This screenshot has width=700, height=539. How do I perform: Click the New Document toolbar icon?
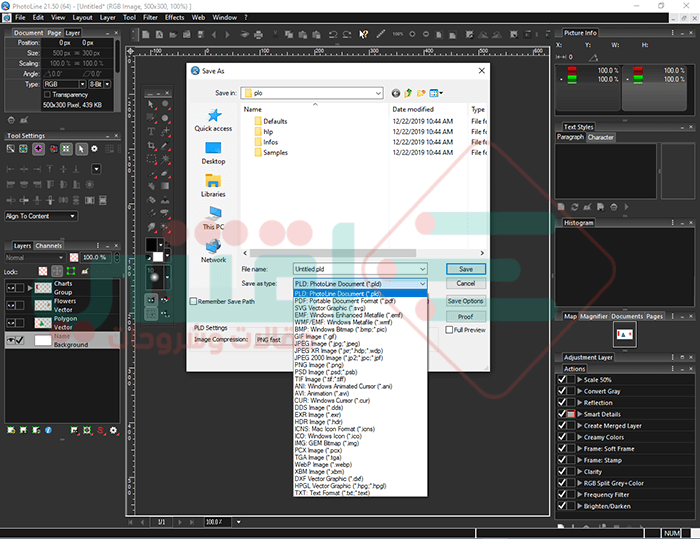(146, 34)
